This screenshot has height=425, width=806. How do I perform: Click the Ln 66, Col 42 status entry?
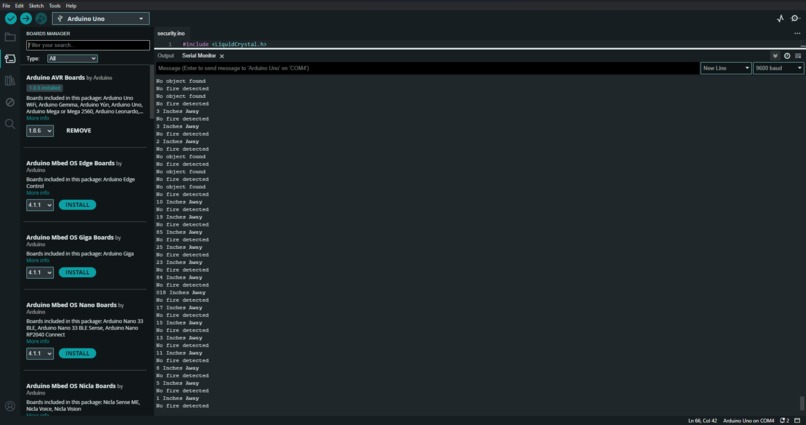click(x=702, y=421)
